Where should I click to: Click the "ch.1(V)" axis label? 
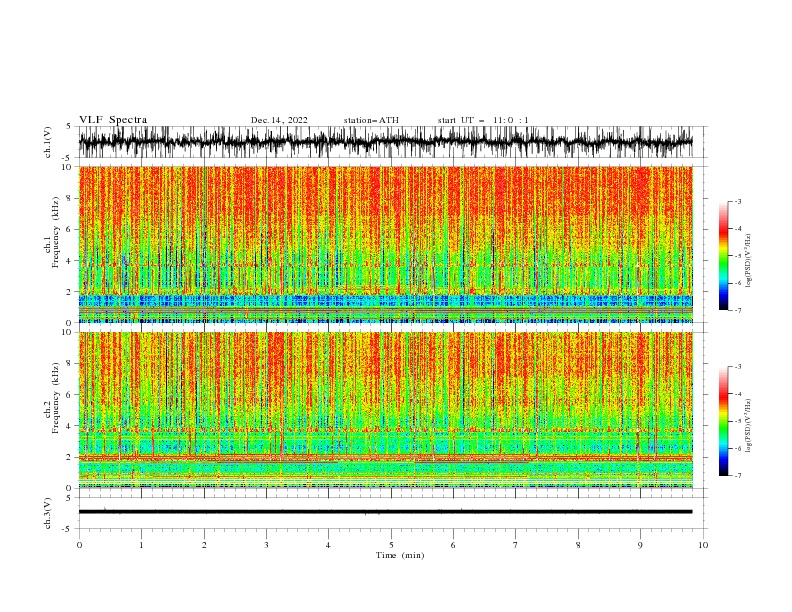48,142
